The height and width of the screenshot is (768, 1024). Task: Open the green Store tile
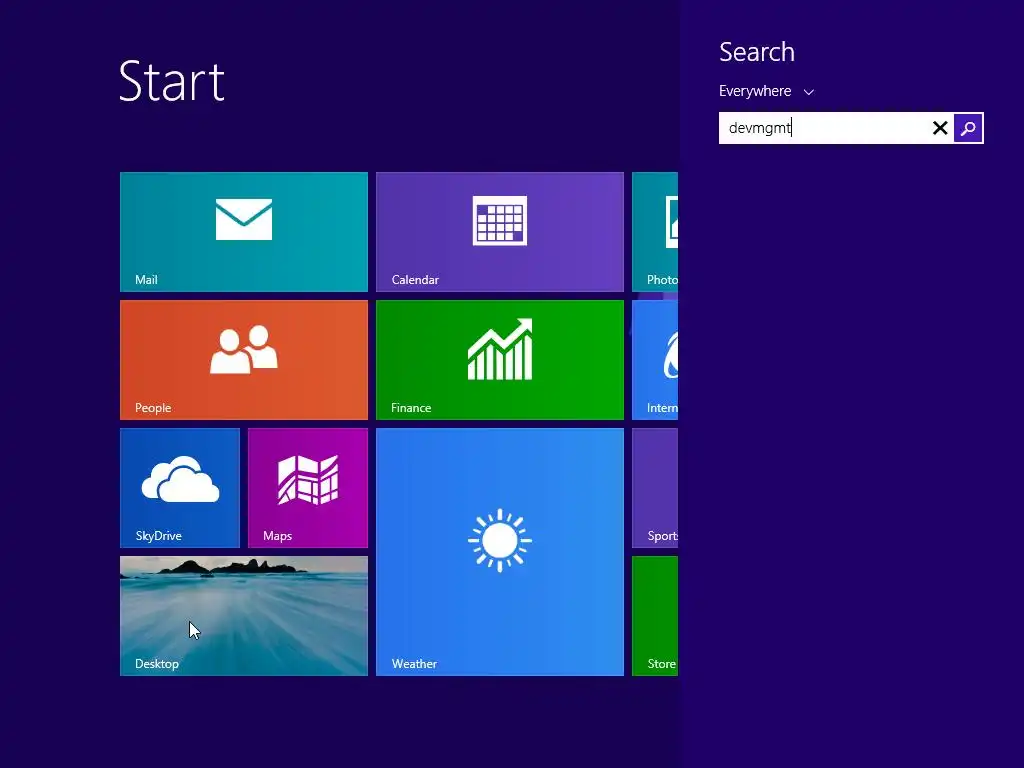click(655, 616)
